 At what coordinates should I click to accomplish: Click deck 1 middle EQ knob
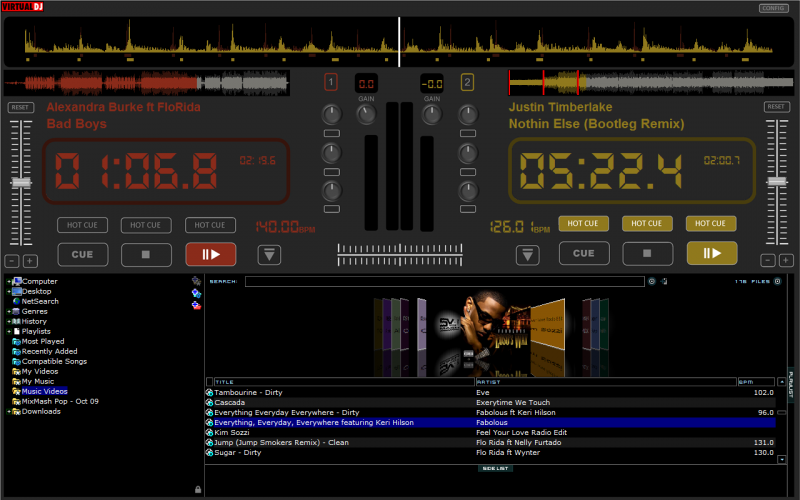332,153
